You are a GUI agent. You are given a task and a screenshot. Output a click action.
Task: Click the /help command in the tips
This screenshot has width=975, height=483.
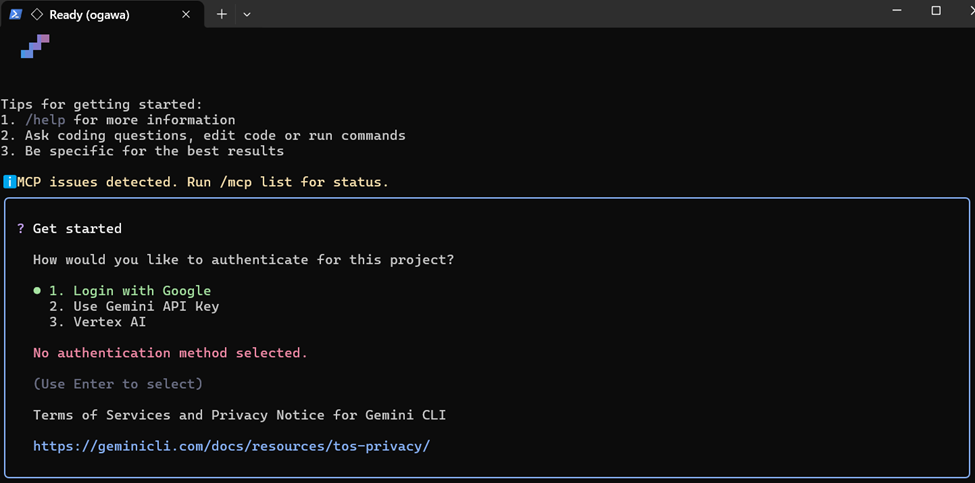[x=45, y=120]
